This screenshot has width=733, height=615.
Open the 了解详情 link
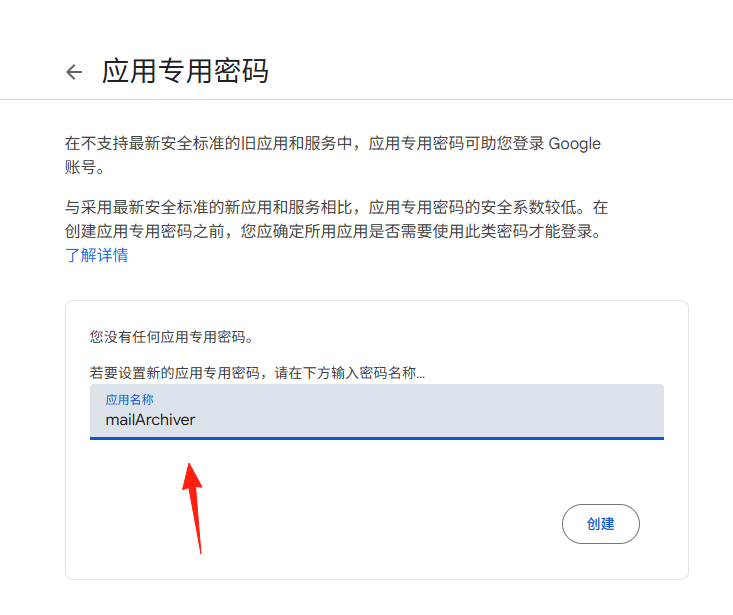(x=96, y=255)
